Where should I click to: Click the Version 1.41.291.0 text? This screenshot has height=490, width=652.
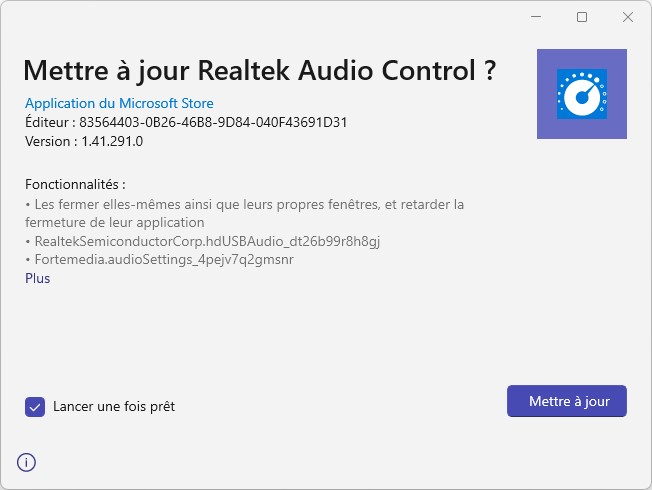[x=84, y=141]
